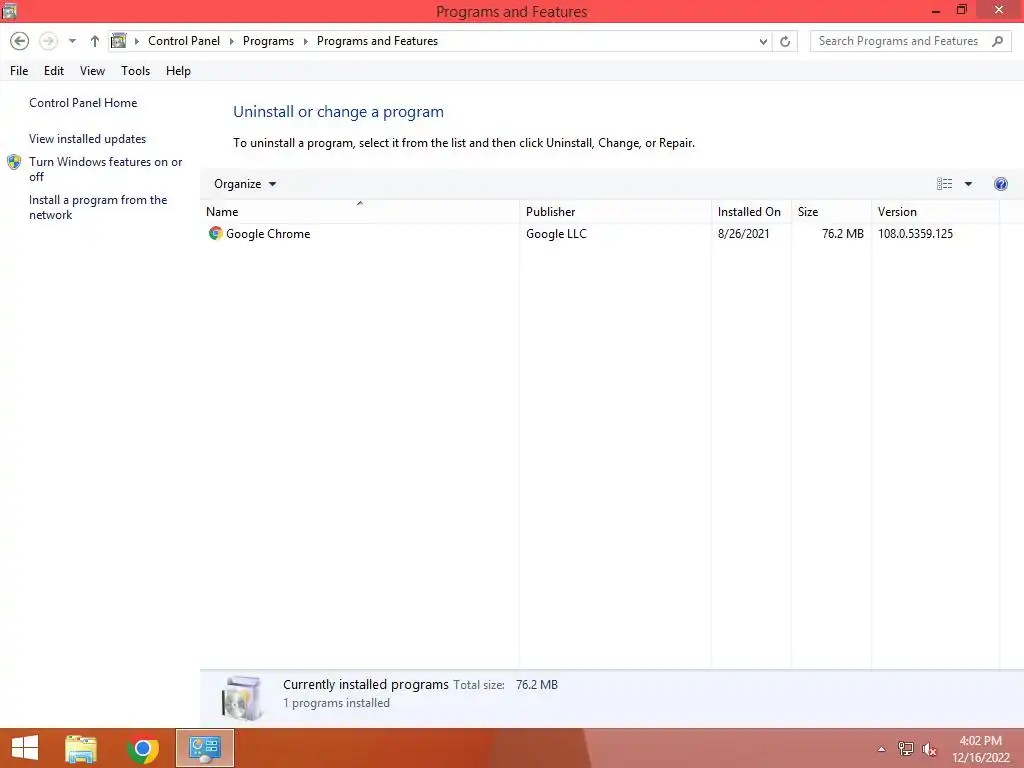Open the Organize dropdown
Image resolution: width=1024 pixels, height=768 pixels.
pos(245,184)
